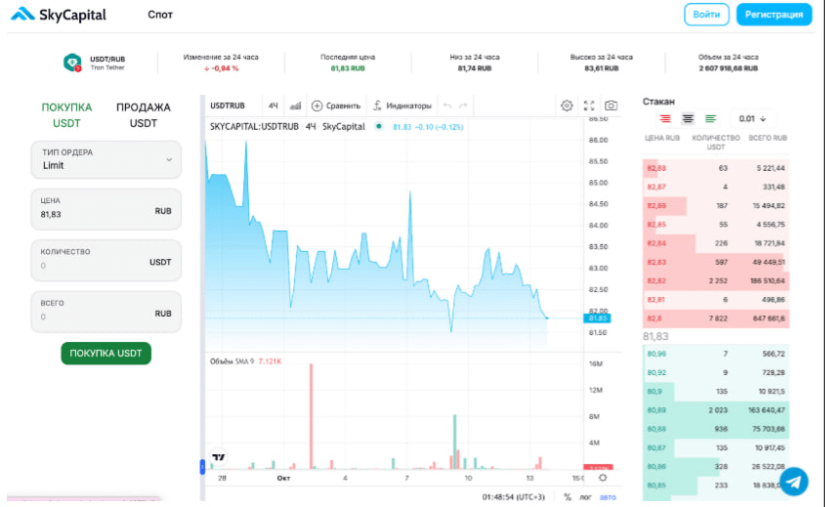The image size is (825, 507).
Task: Click the Последняя цена 81,83 RUB value
Action: 347,68
